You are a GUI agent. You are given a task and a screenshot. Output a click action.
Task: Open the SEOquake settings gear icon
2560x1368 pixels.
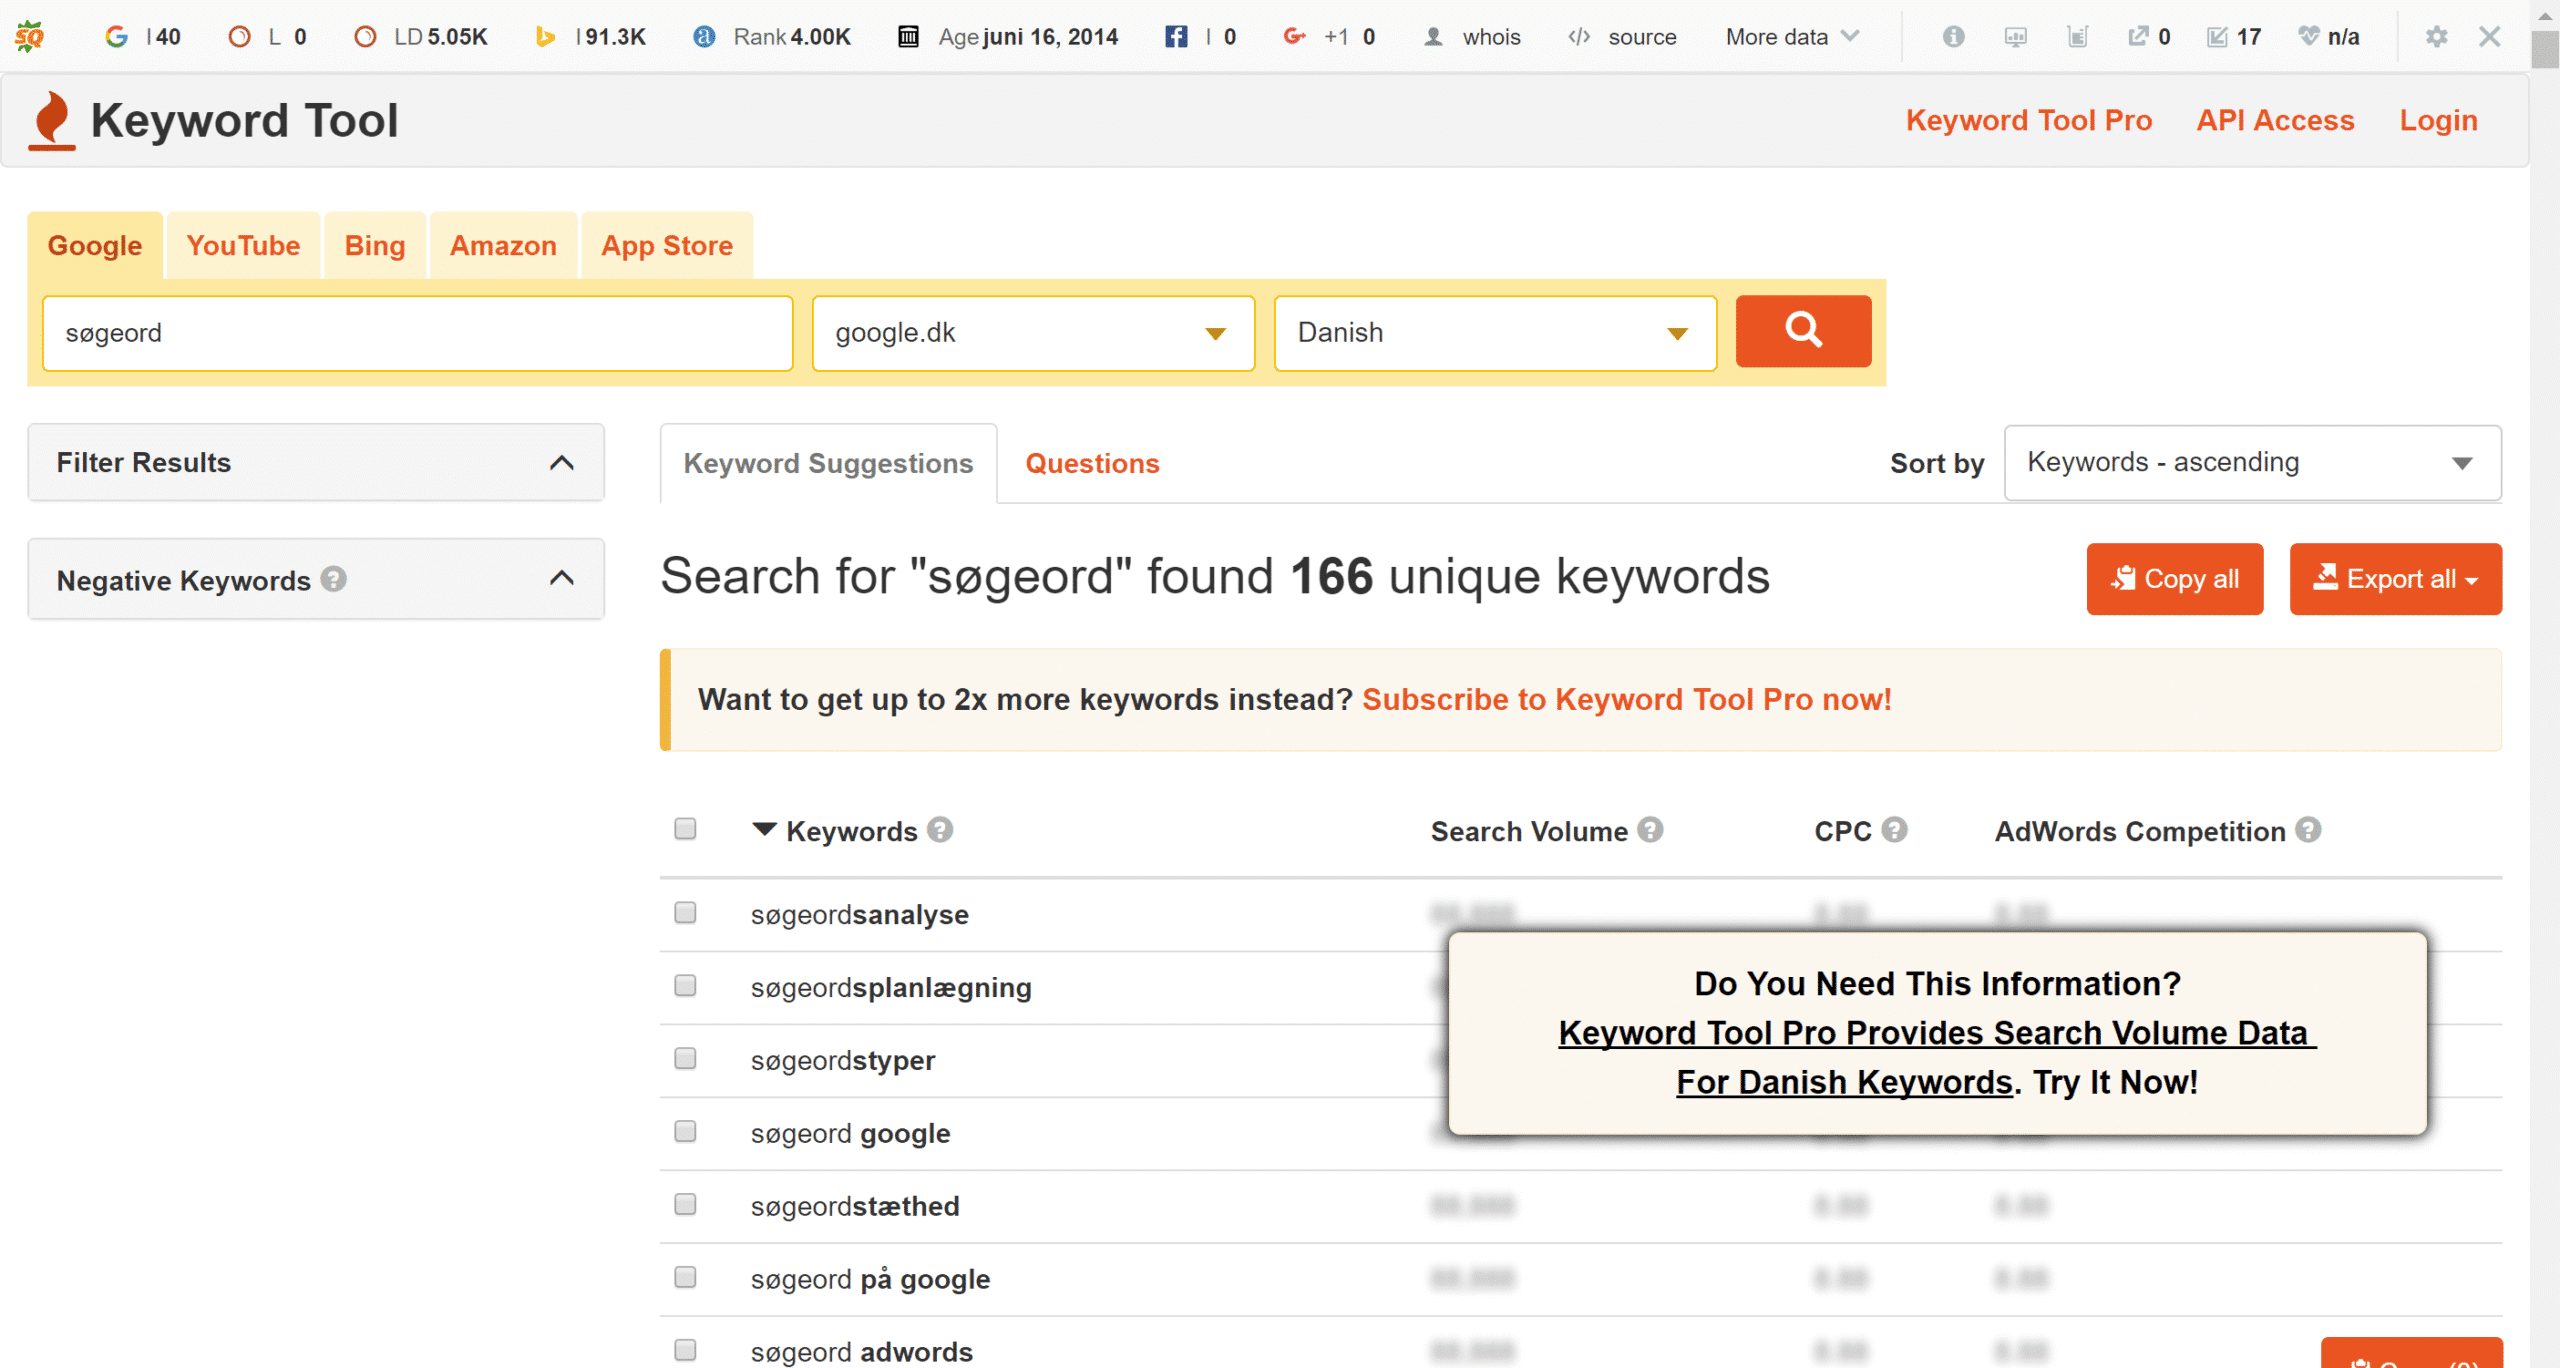(x=2436, y=37)
